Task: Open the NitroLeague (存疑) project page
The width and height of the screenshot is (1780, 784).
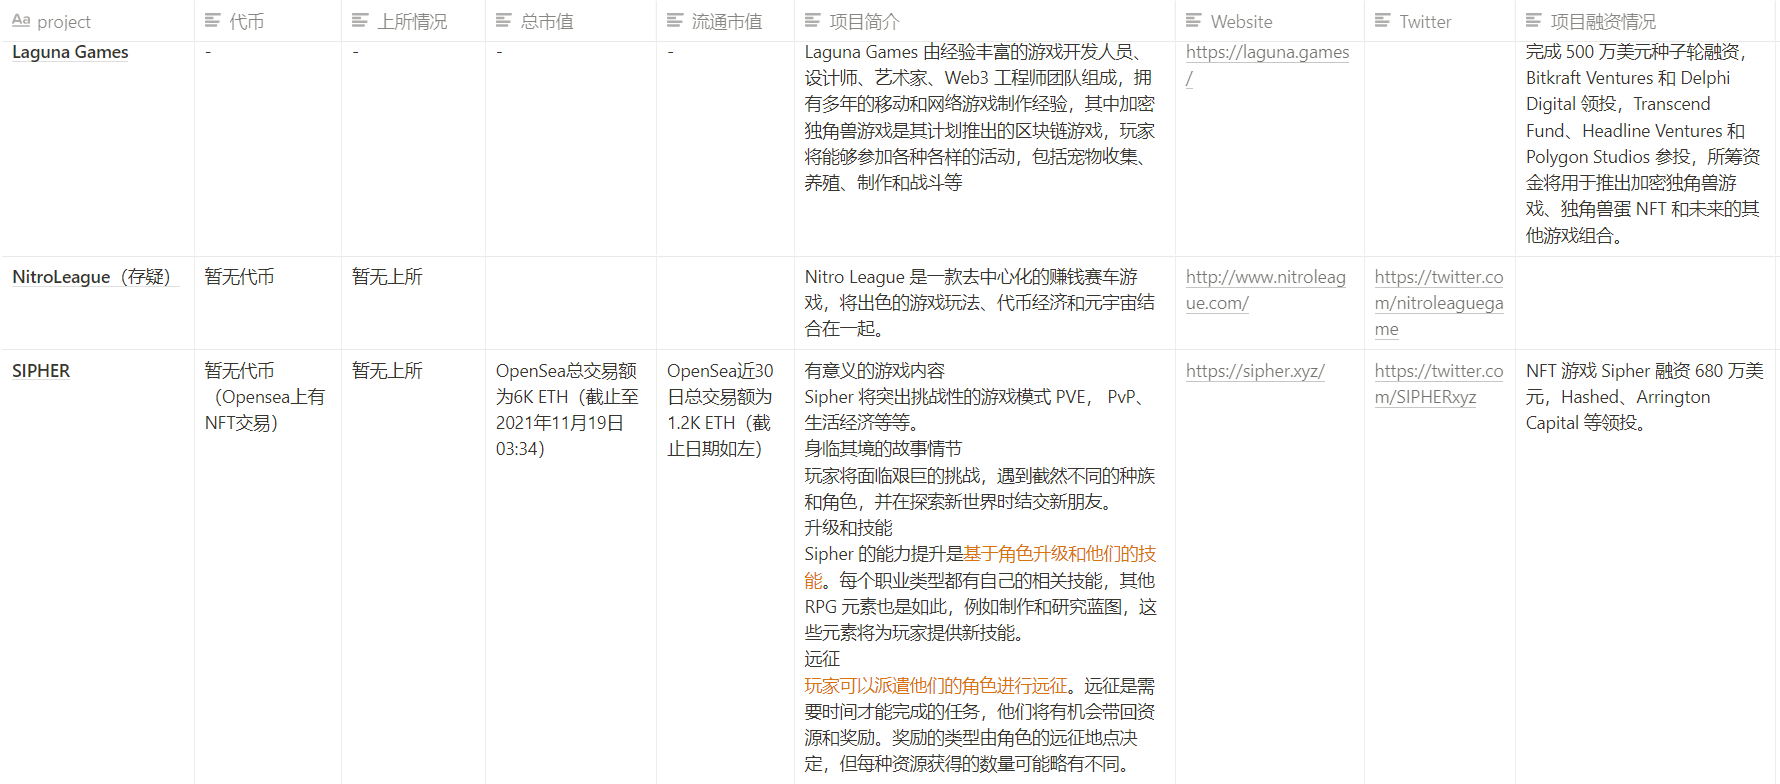Action: pos(95,277)
